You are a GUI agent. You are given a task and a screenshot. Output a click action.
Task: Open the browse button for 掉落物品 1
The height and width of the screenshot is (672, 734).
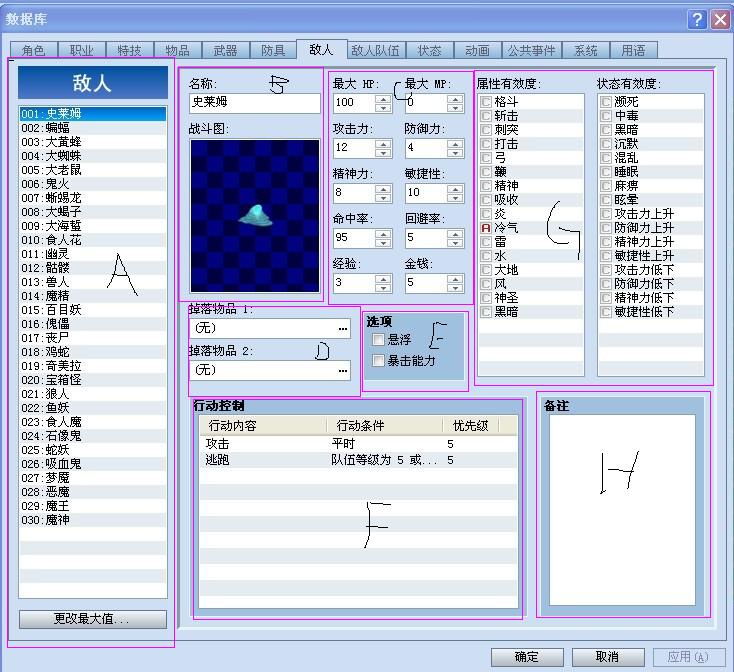click(x=343, y=329)
